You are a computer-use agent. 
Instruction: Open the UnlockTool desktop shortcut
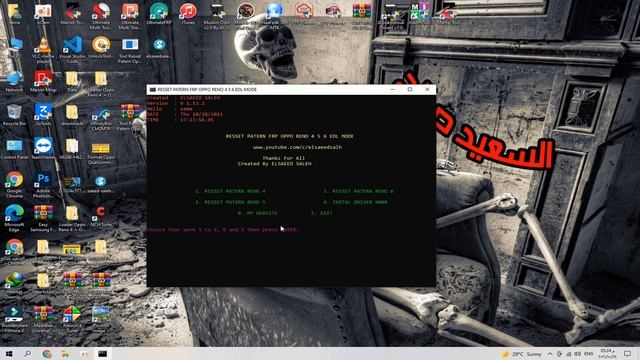[101, 48]
